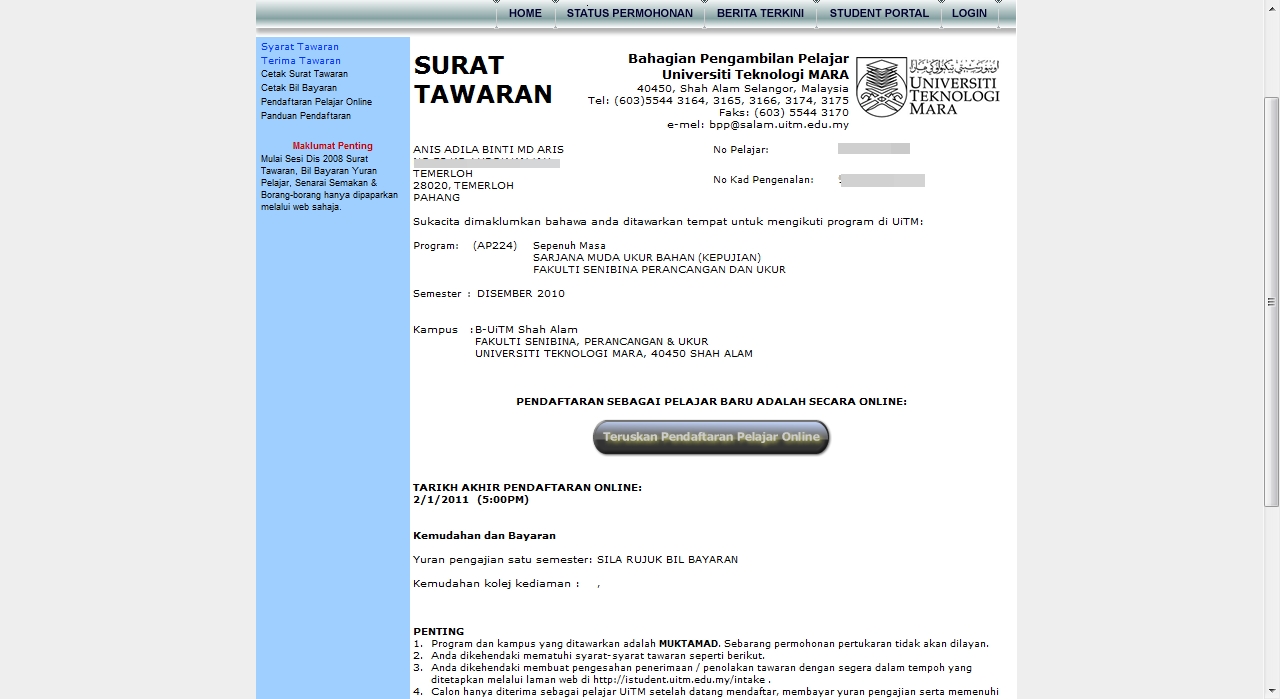The image size is (1280, 699).
Task: Click the Teruskan Pendaftaran Pelajar Online button
Action: [711, 437]
